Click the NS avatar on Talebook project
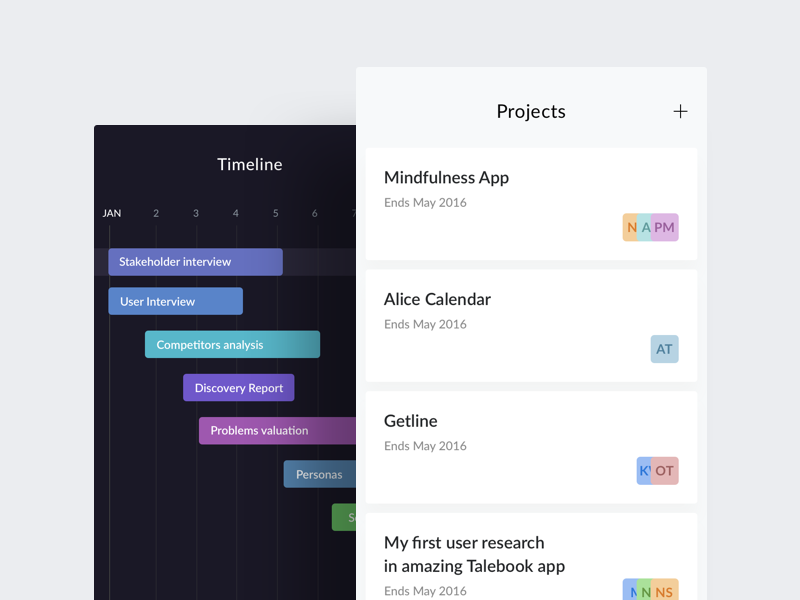The width and height of the screenshot is (800, 600). coord(665,591)
